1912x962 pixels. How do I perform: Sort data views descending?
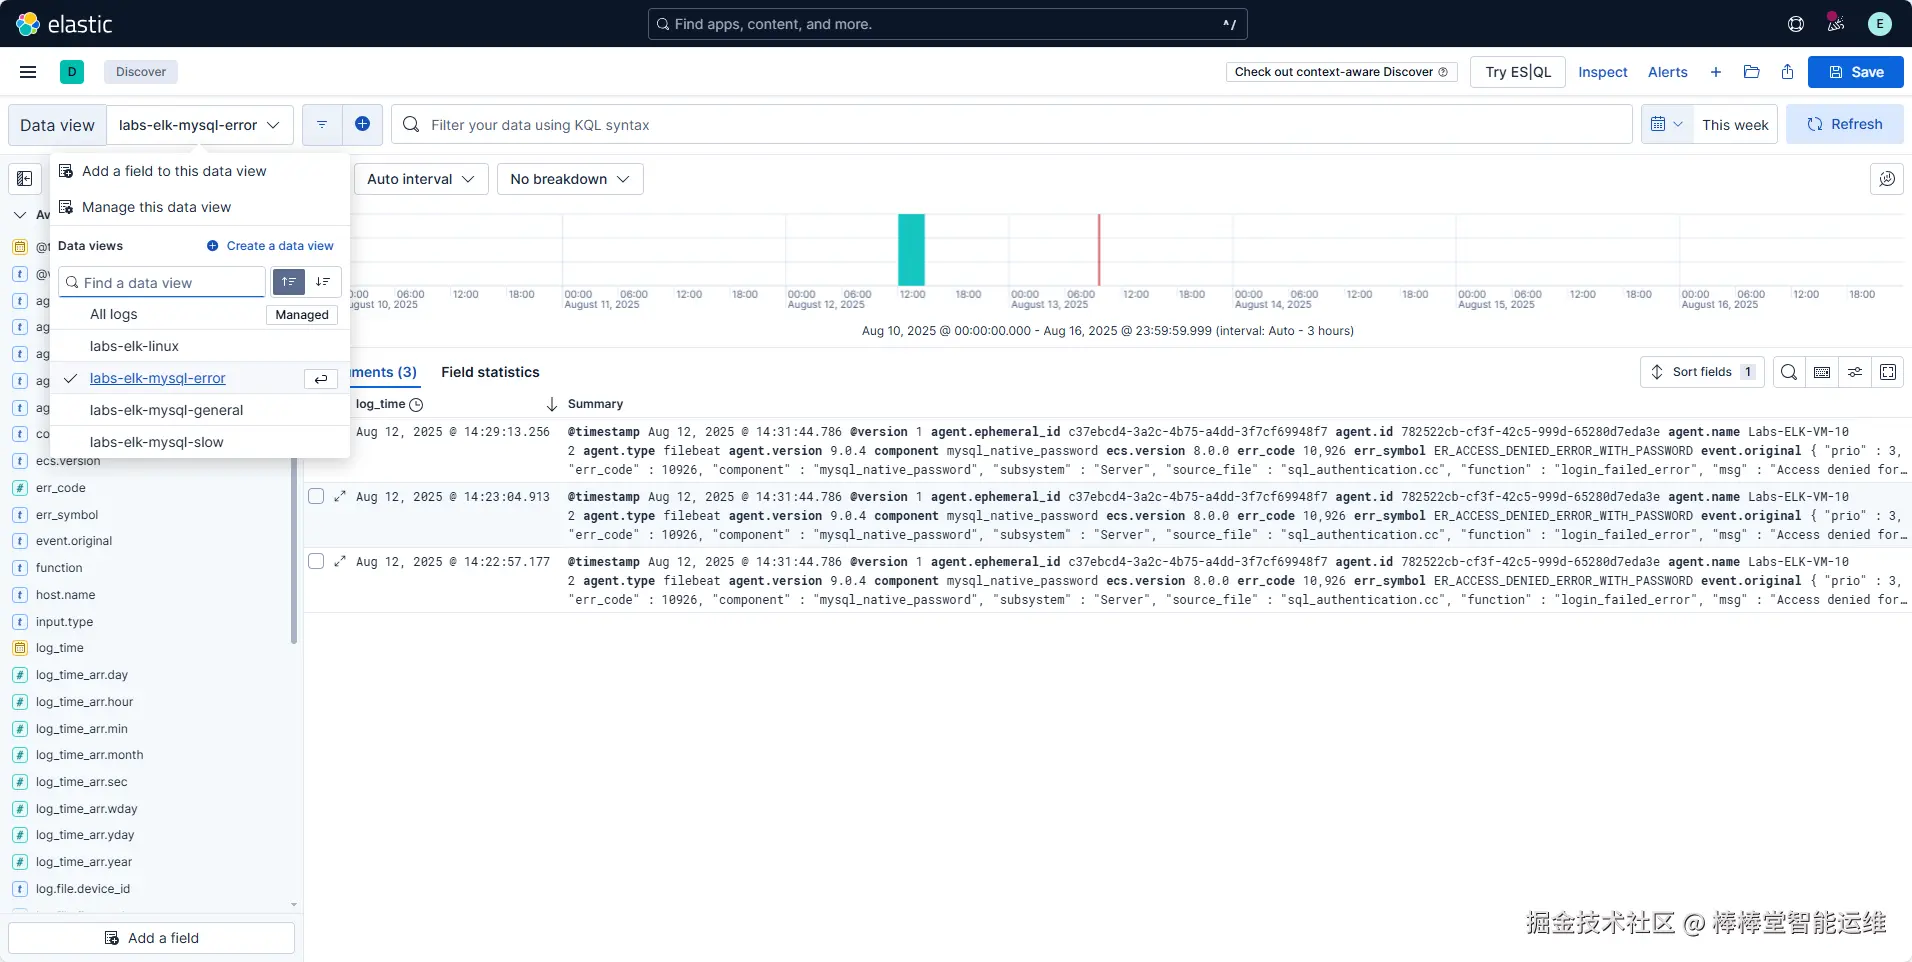[x=323, y=282]
